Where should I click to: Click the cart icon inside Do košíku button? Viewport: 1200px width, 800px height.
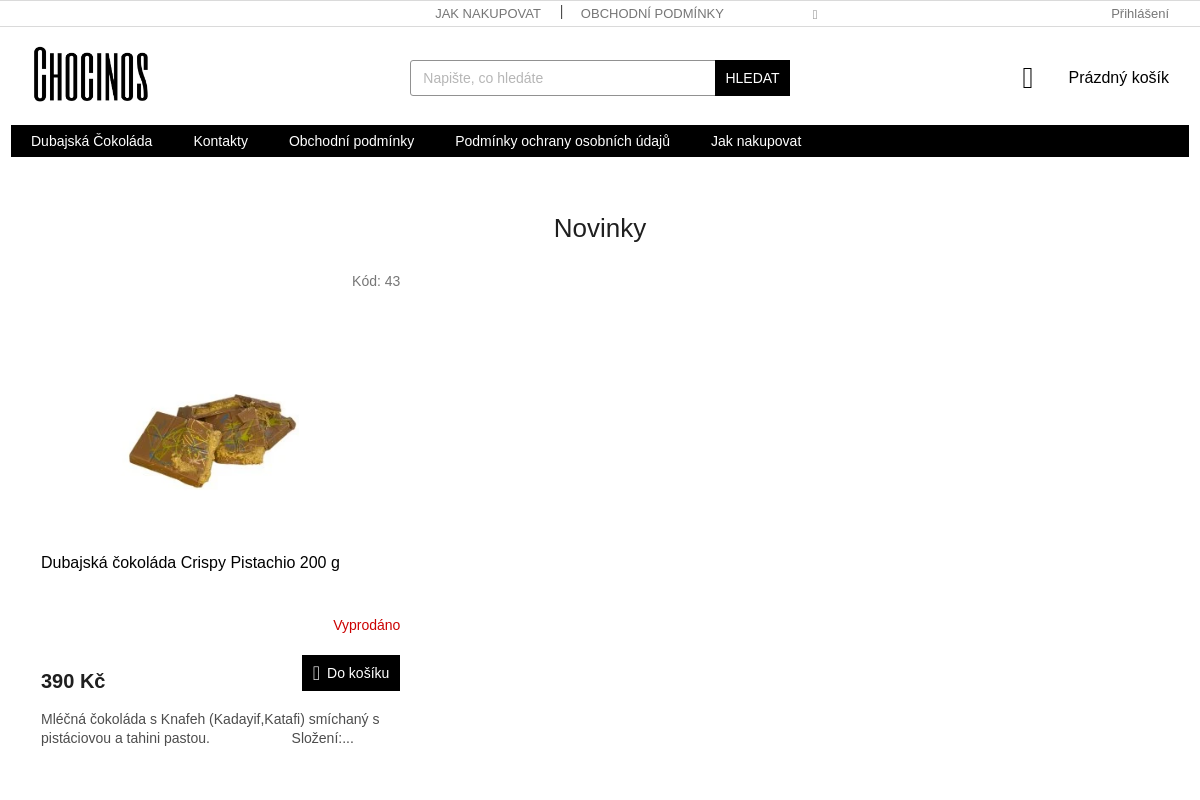[316, 673]
